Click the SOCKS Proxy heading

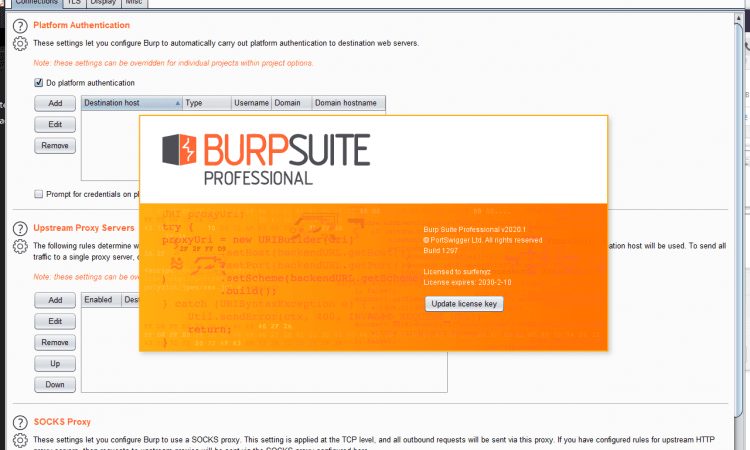pos(62,422)
